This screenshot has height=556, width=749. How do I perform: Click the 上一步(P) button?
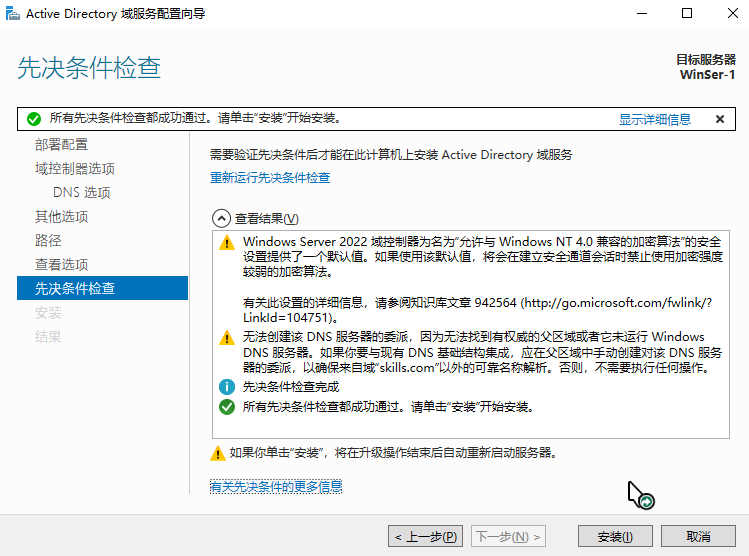tap(426, 536)
